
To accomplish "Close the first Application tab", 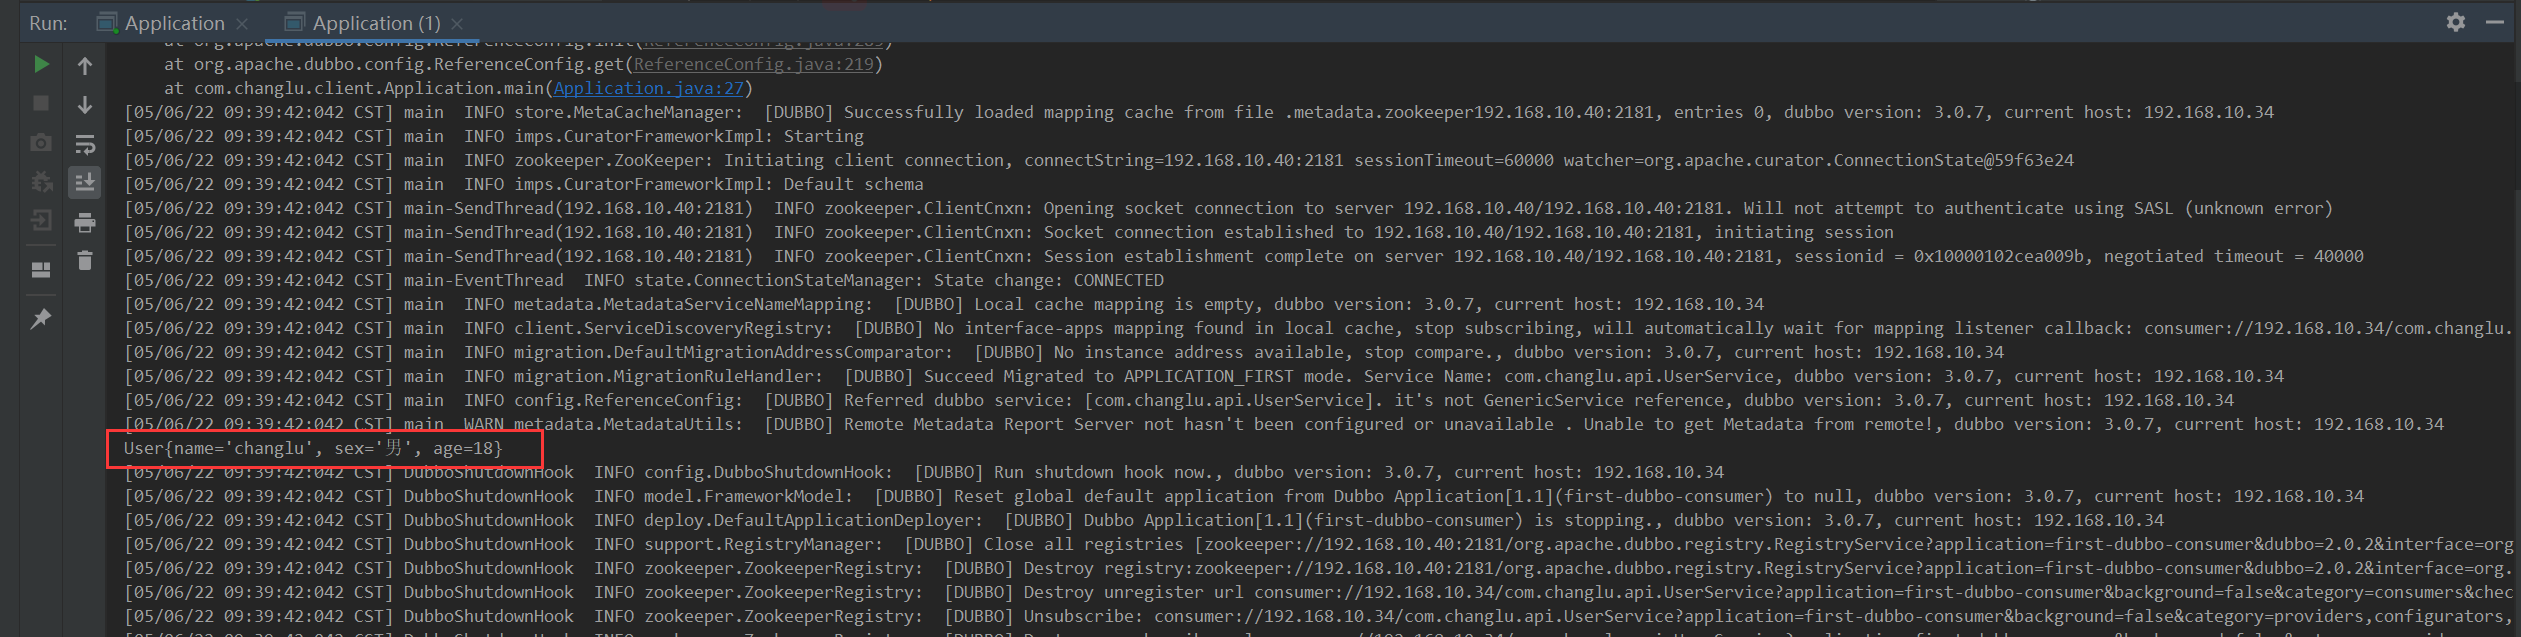I will click(x=242, y=23).
